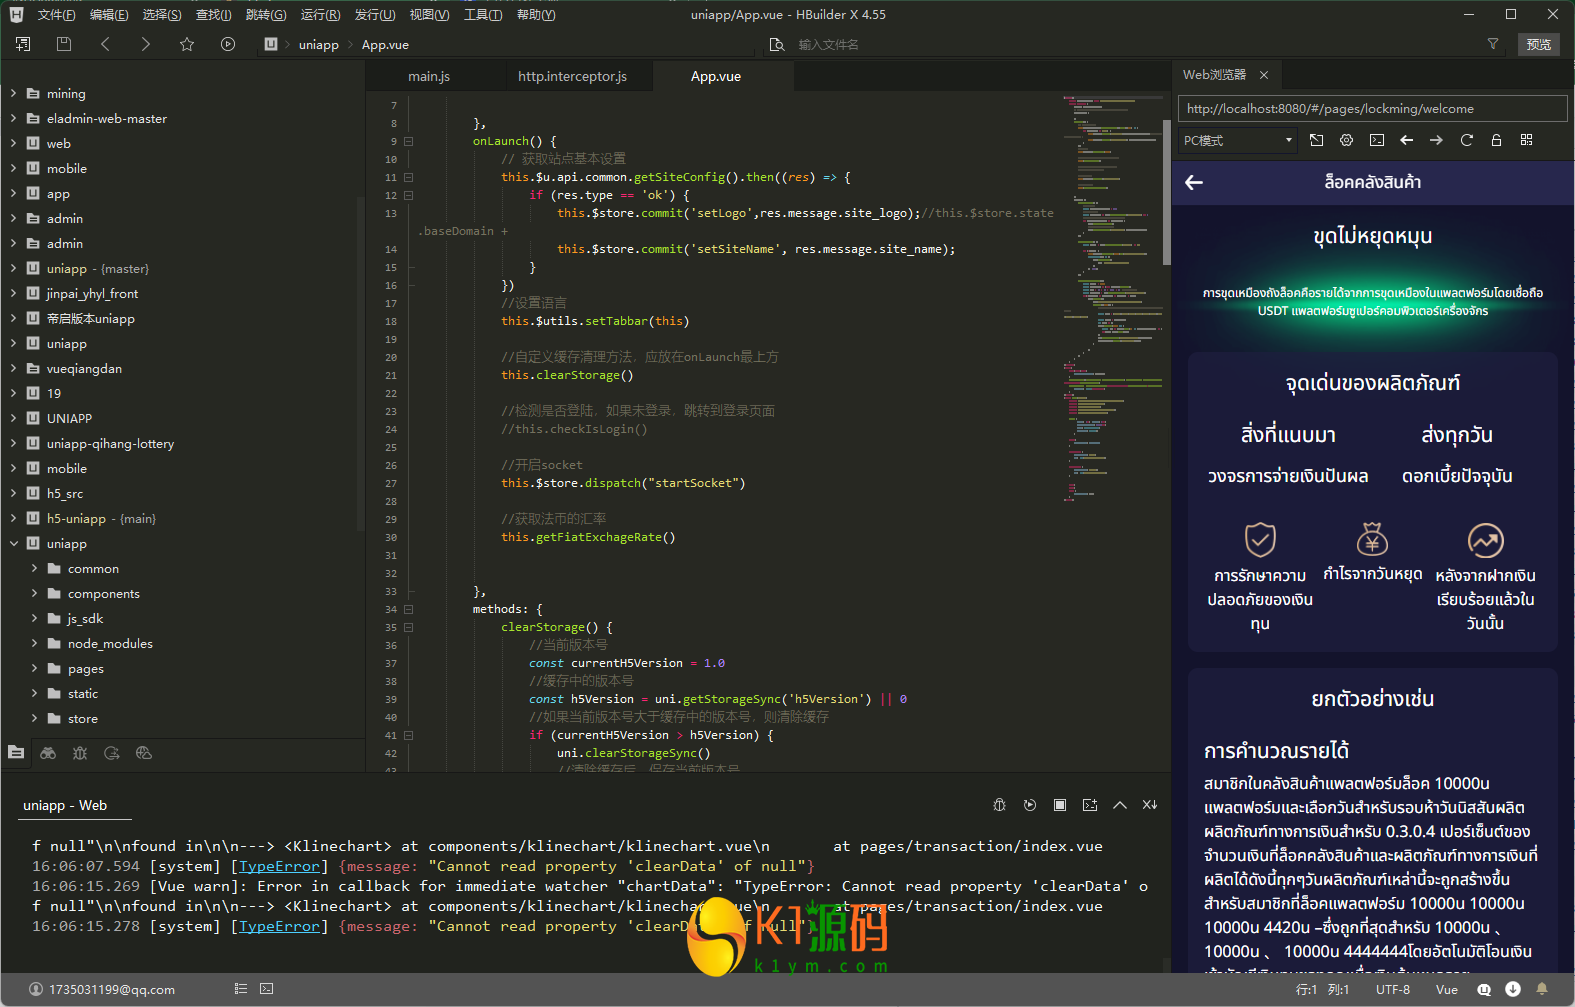1575x1007 pixels.
Task: Click the 预览 preview button
Action: tap(1539, 44)
